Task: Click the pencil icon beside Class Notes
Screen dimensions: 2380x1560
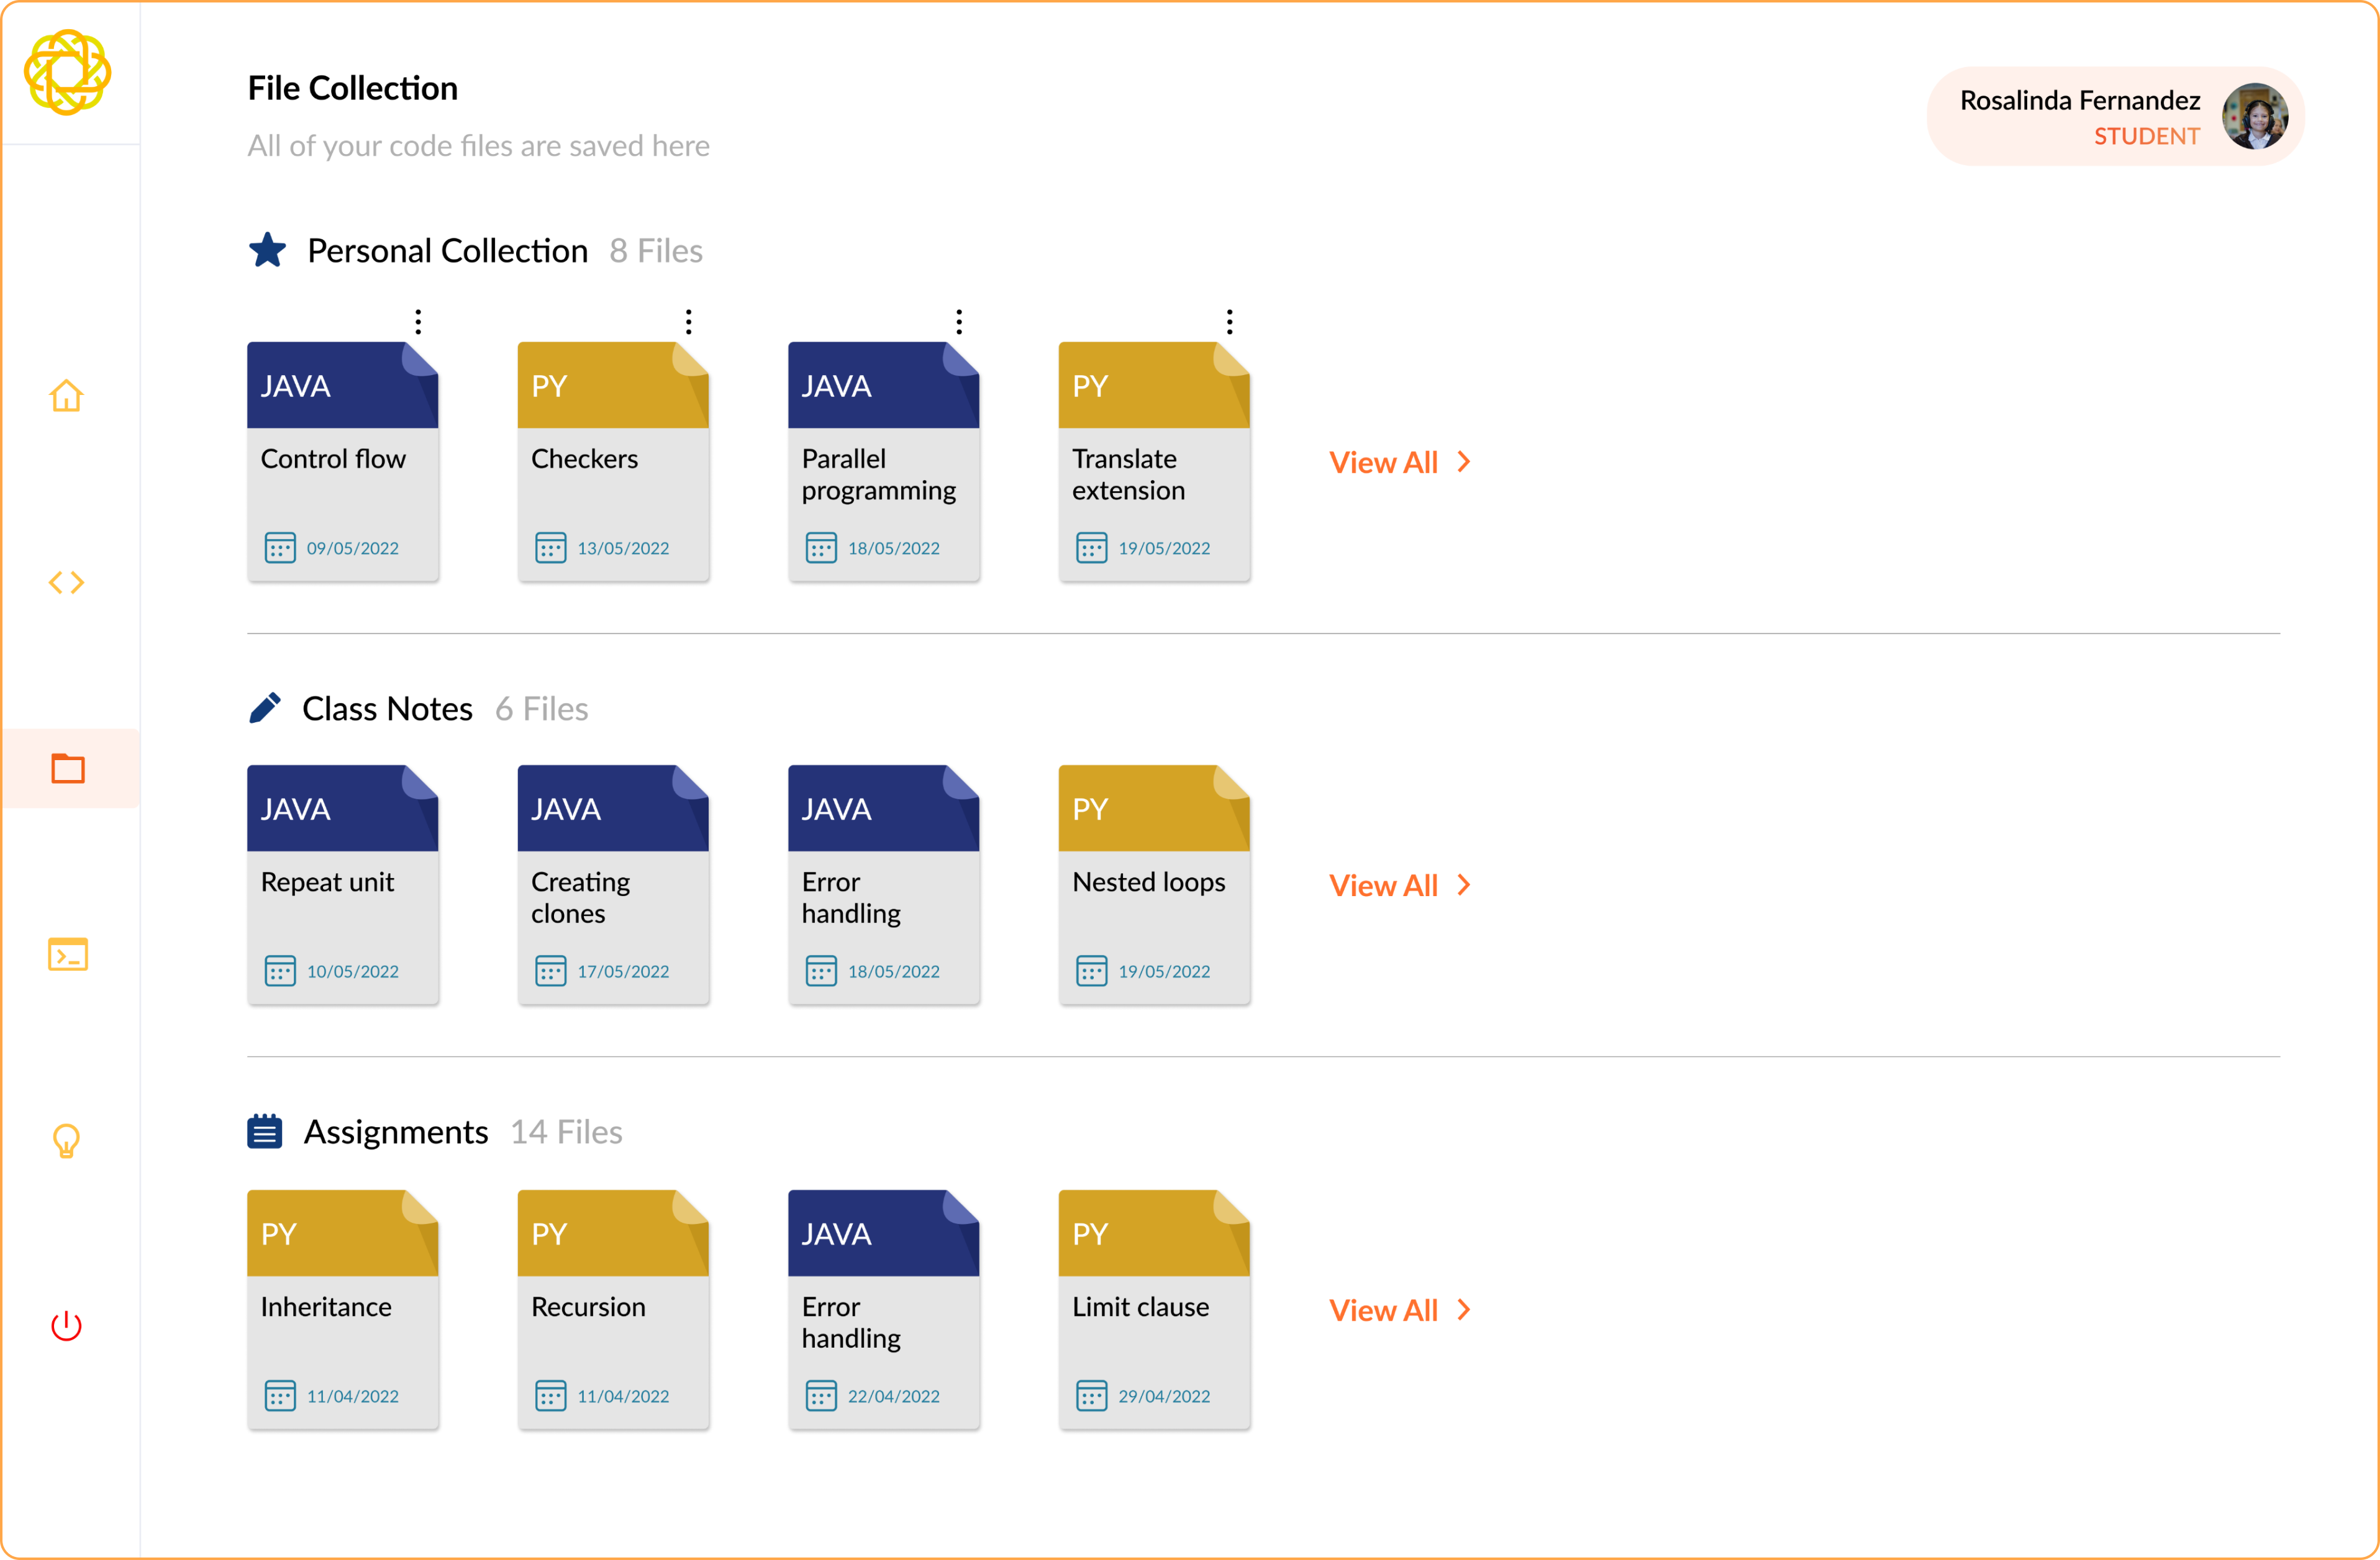Action: click(265, 708)
